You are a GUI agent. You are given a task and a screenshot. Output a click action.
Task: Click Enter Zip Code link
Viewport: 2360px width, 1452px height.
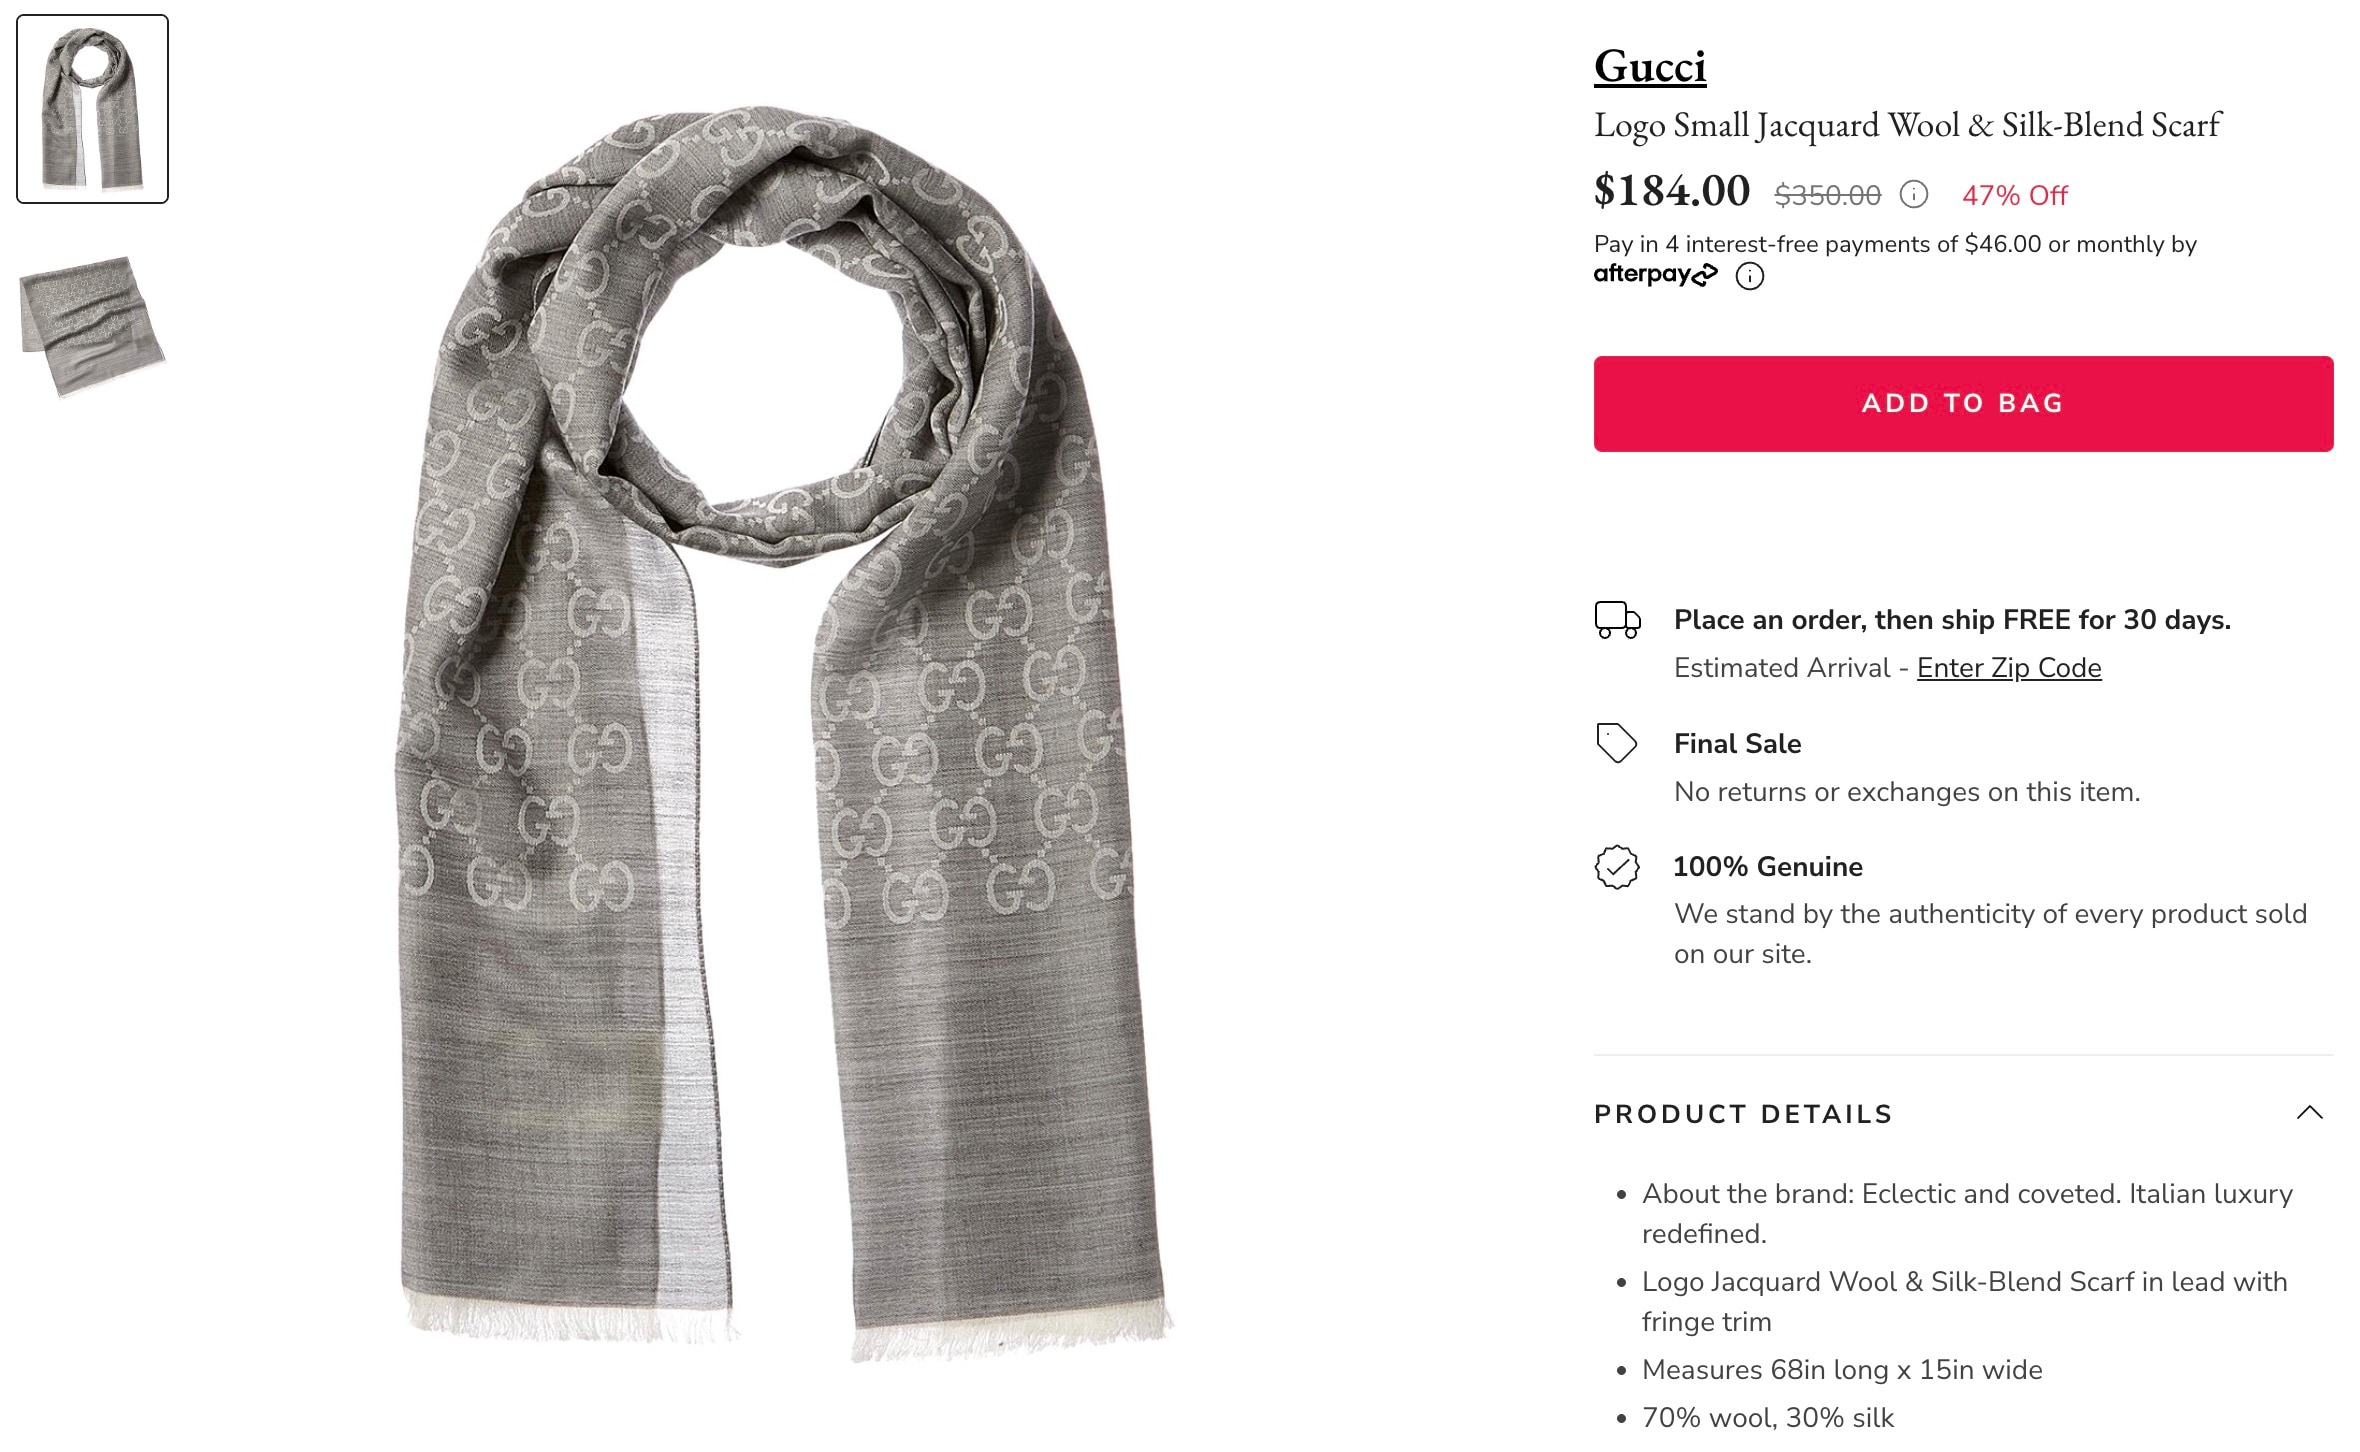[2009, 668]
